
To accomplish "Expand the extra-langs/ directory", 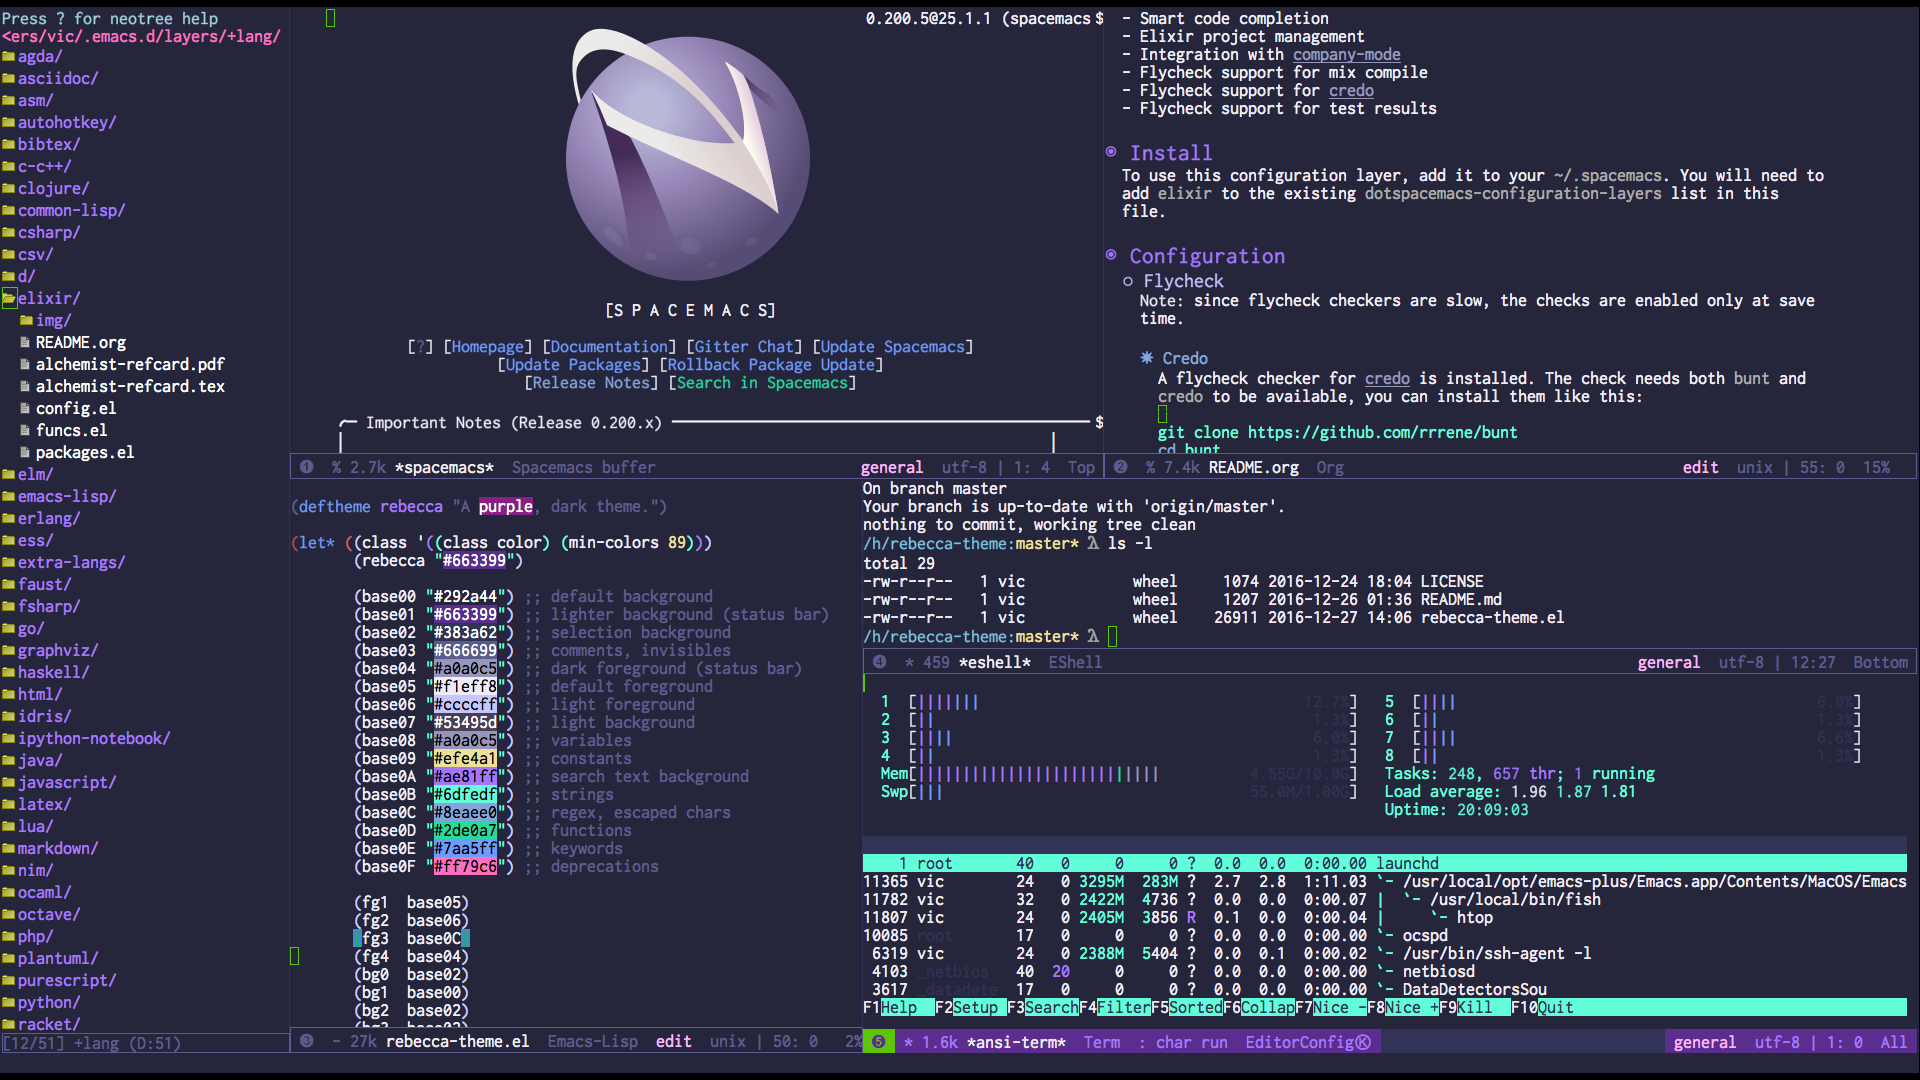I will tap(71, 563).
